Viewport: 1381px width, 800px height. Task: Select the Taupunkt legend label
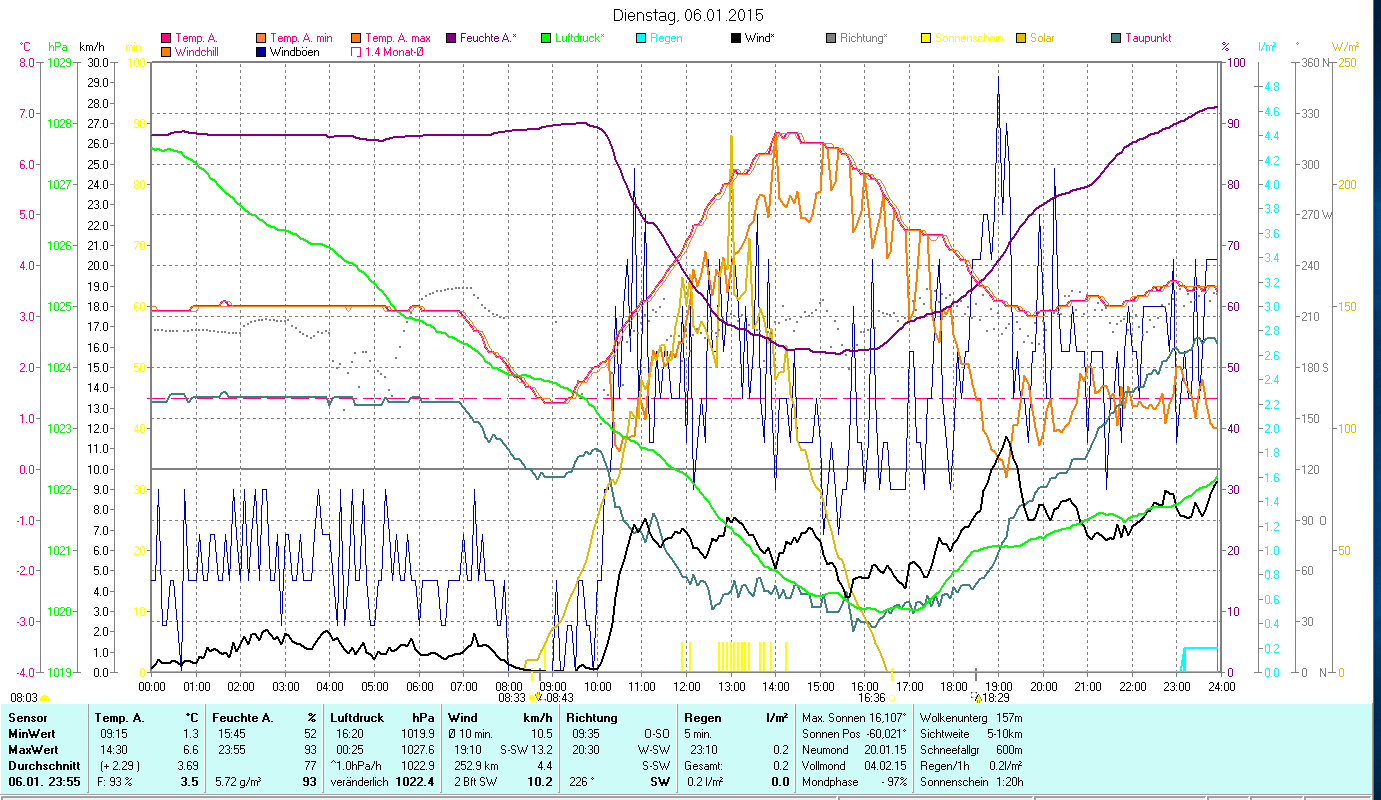(1148, 38)
